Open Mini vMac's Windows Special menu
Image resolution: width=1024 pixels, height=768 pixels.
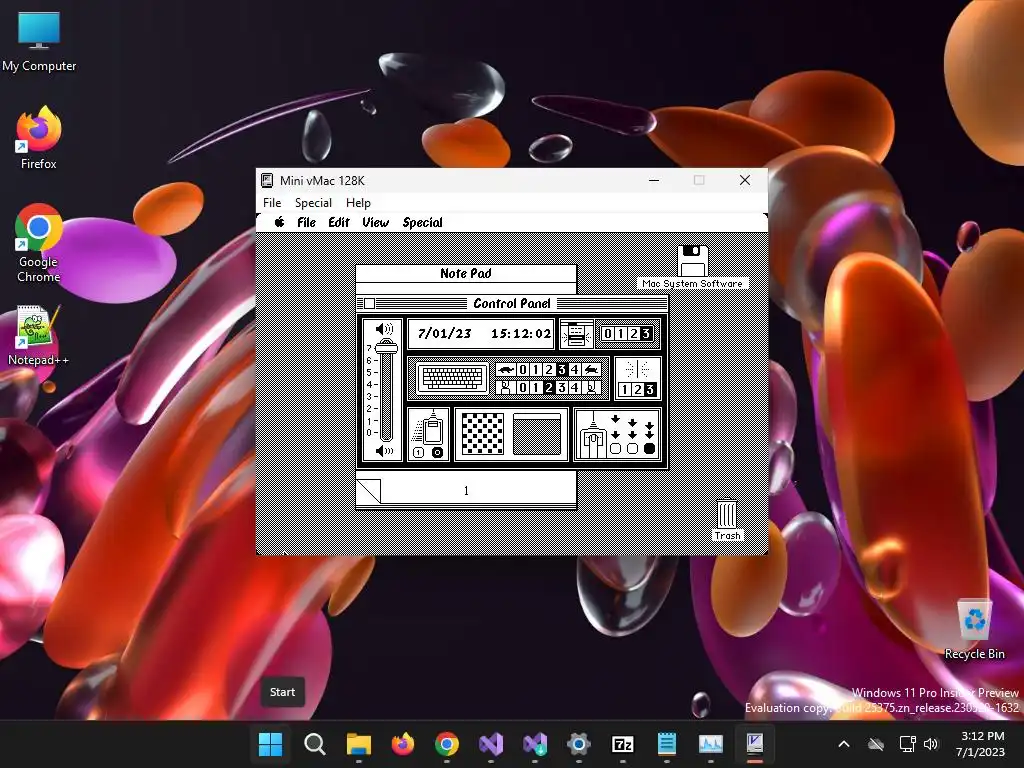pyautogui.click(x=313, y=202)
